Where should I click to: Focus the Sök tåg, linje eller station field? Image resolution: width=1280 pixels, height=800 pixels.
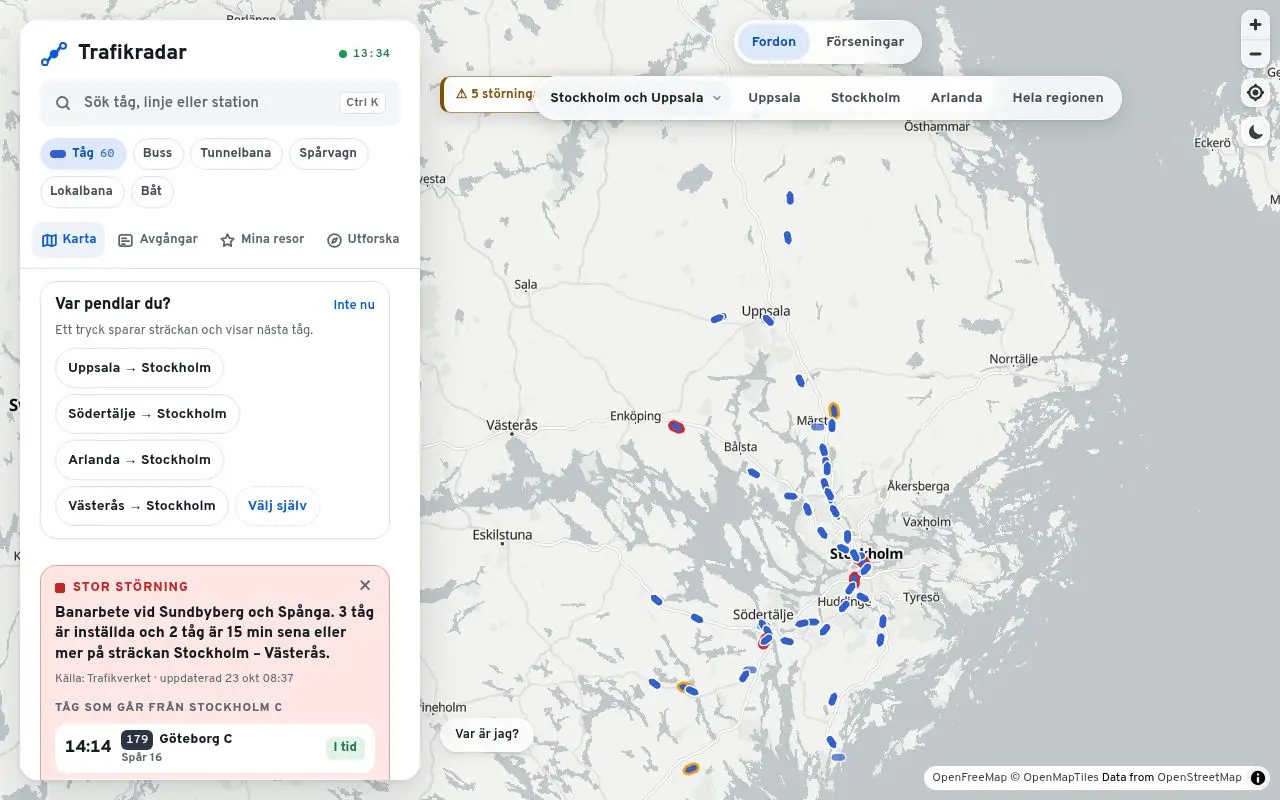coord(220,103)
